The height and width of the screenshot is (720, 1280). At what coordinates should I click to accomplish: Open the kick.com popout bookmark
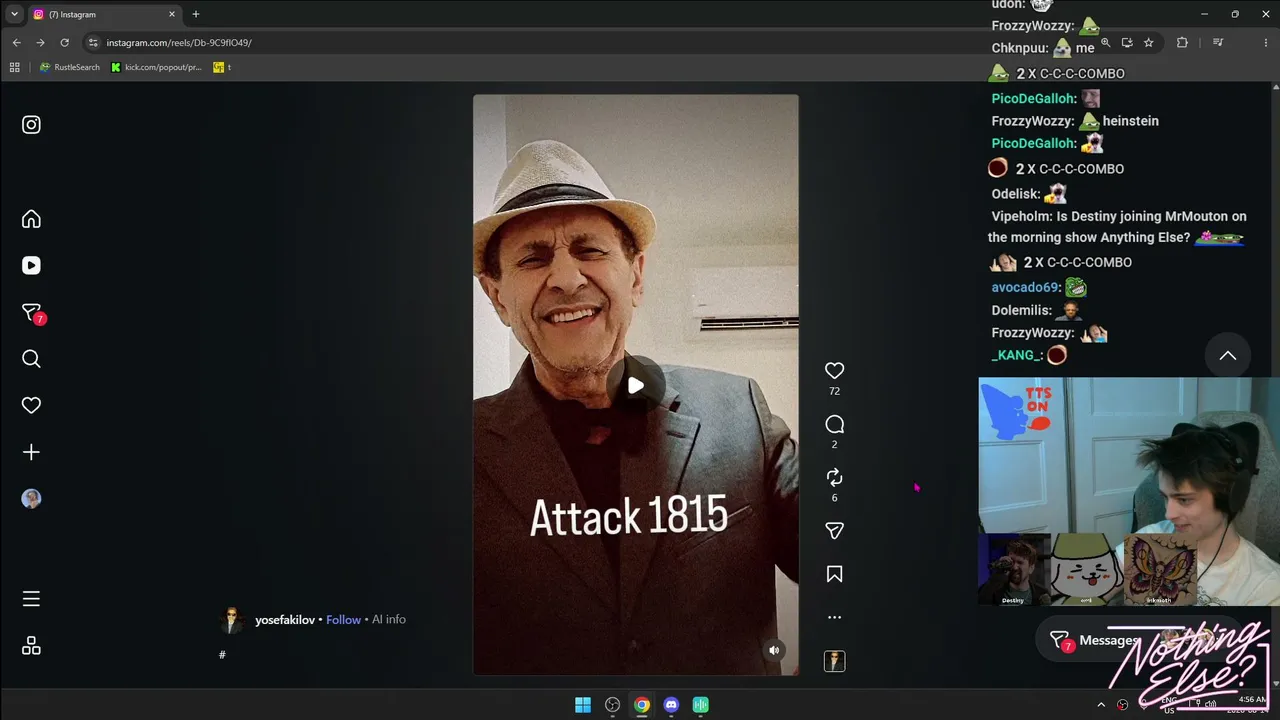(156, 67)
